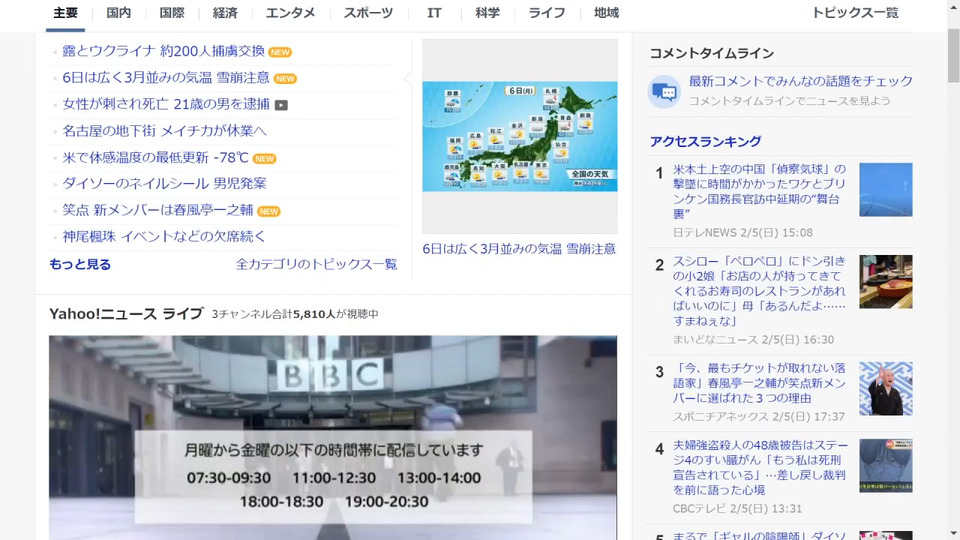Image resolution: width=960 pixels, height=540 pixels.
Task: Click the ranking 4 article thumbnail
Action: (885, 465)
